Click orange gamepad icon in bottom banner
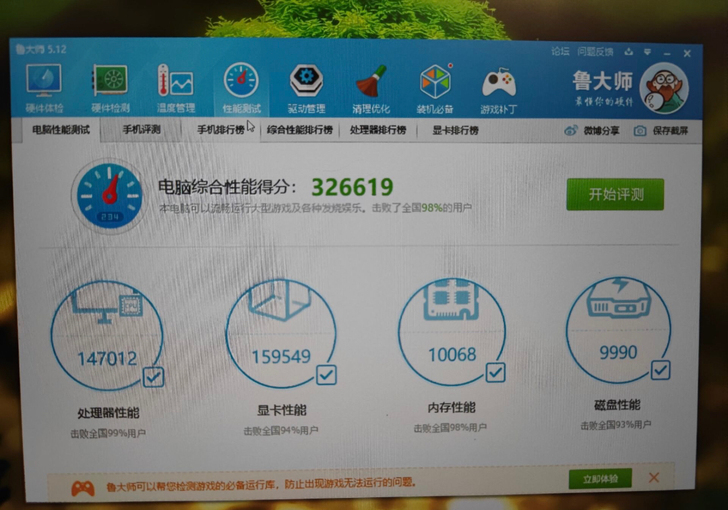 pyautogui.click(x=83, y=488)
